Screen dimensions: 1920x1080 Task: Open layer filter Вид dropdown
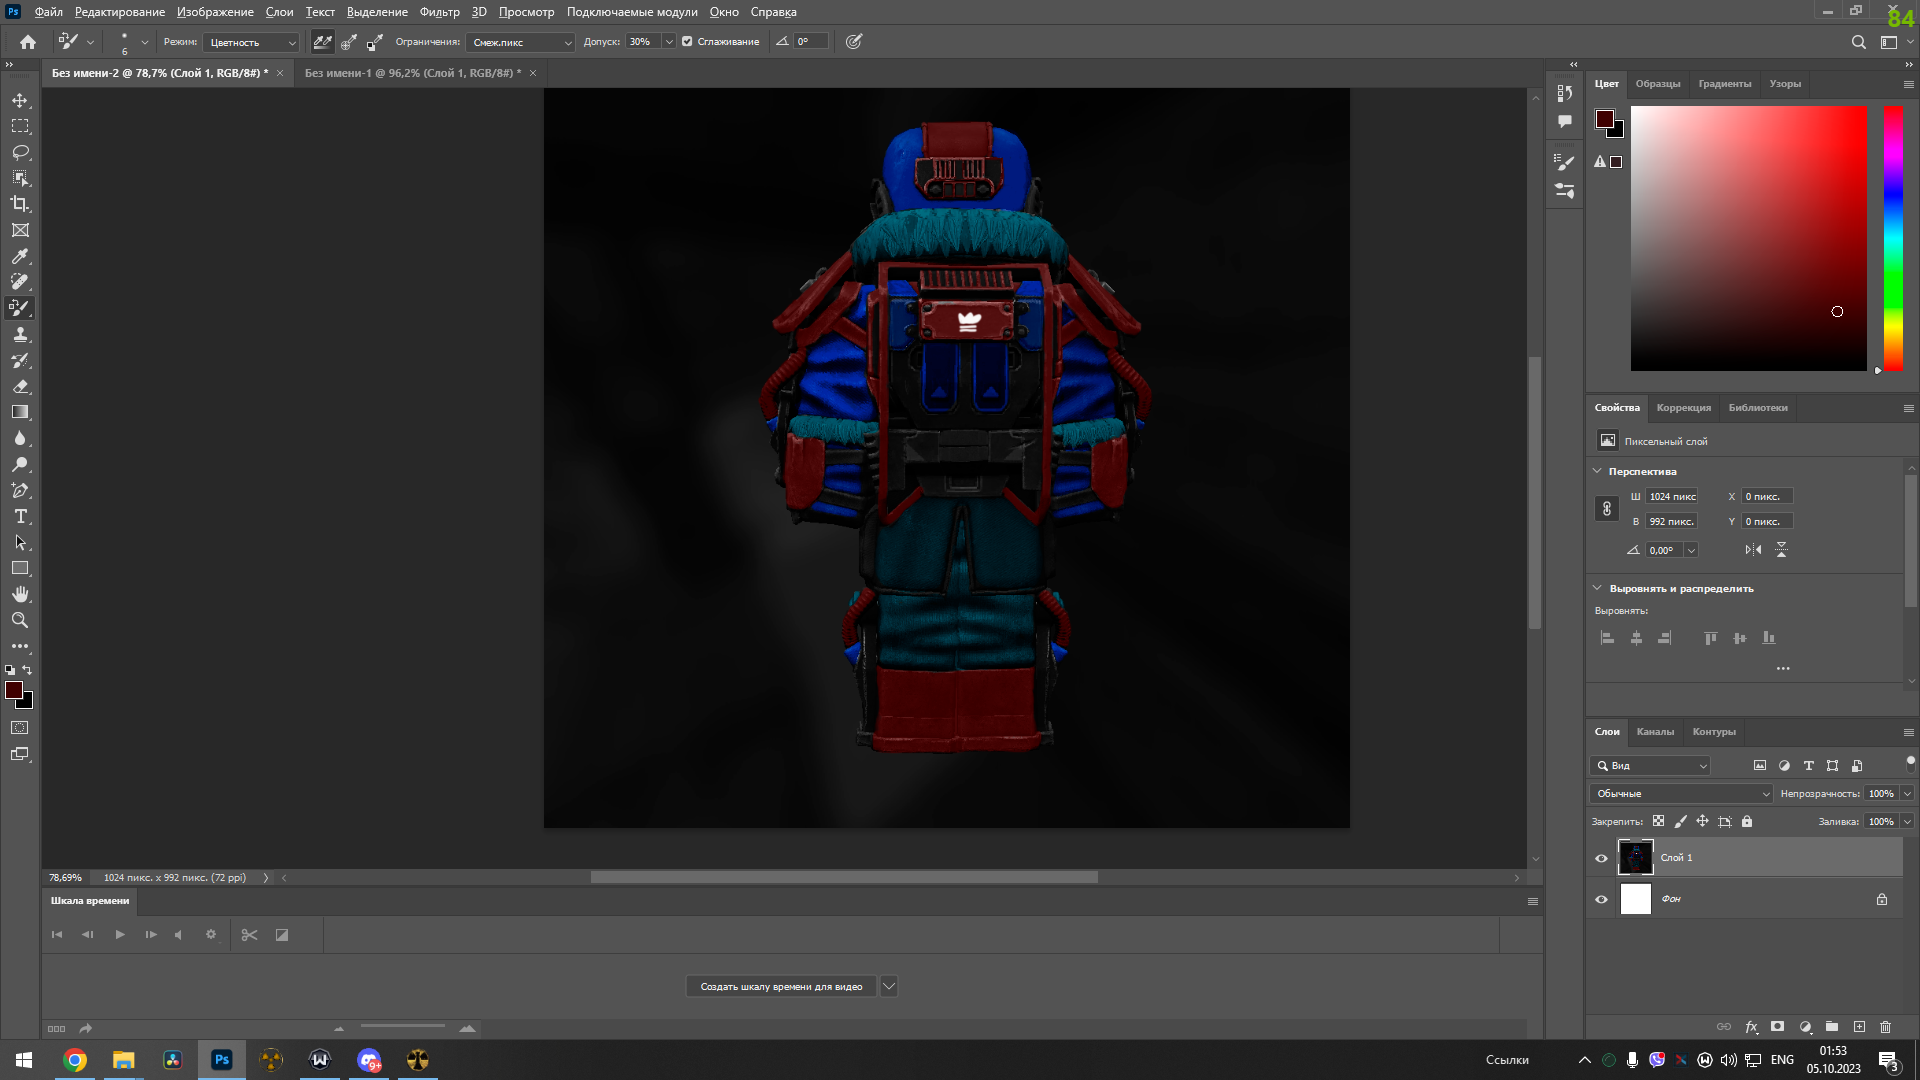pos(1650,765)
